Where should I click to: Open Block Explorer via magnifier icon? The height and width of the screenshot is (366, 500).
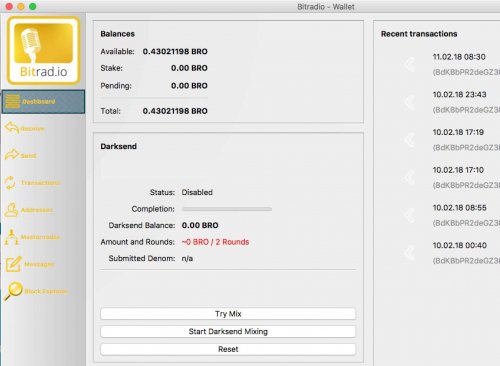pyautogui.click(x=14, y=291)
